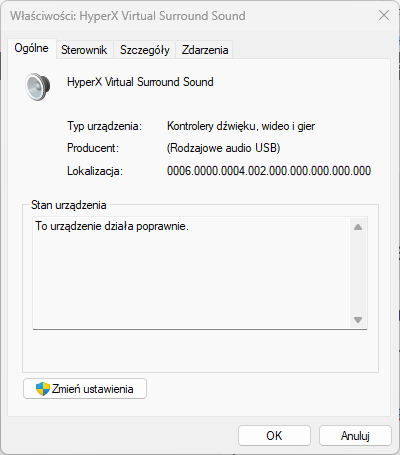Click the Anuluj button
Viewport: 400px width, 455px height.
click(355, 436)
